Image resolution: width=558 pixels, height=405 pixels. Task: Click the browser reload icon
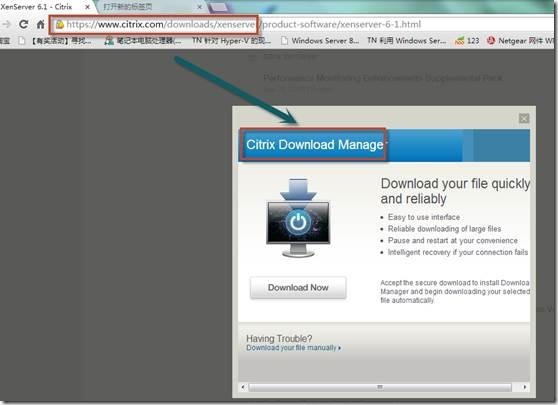pyautogui.click(x=23, y=24)
